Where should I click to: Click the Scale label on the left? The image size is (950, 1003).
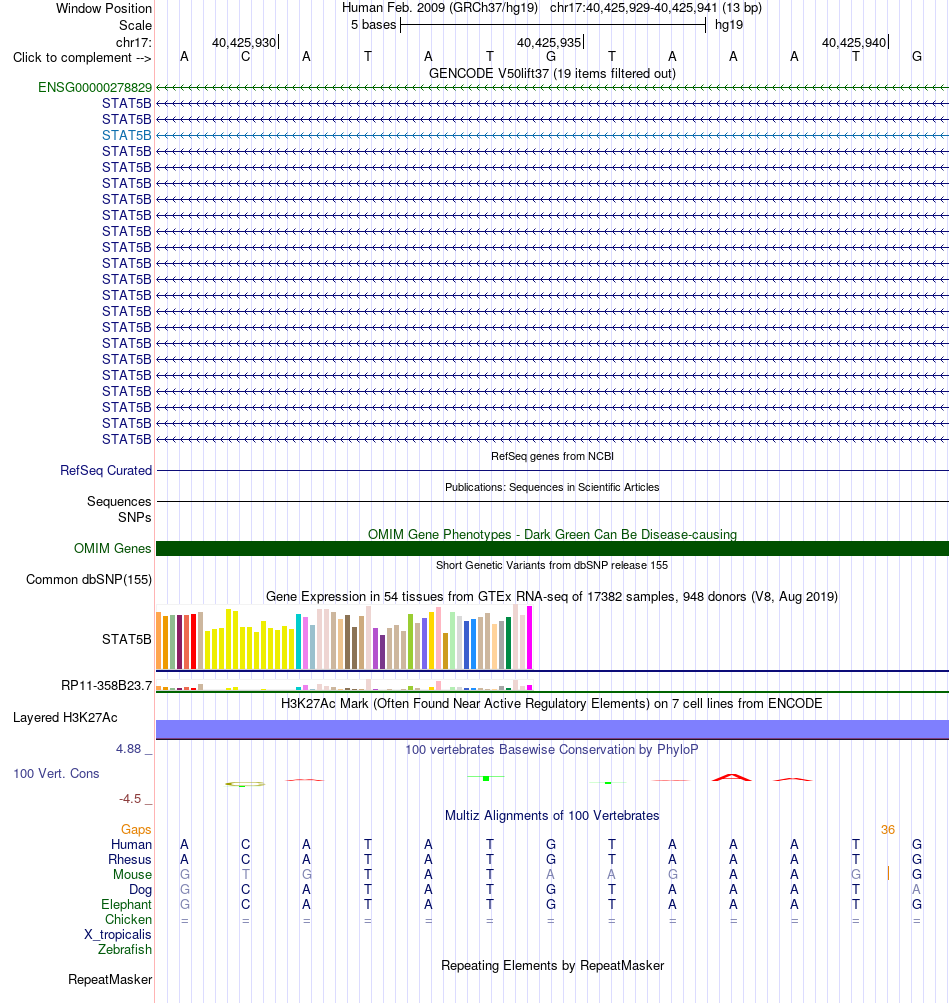pos(136,26)
